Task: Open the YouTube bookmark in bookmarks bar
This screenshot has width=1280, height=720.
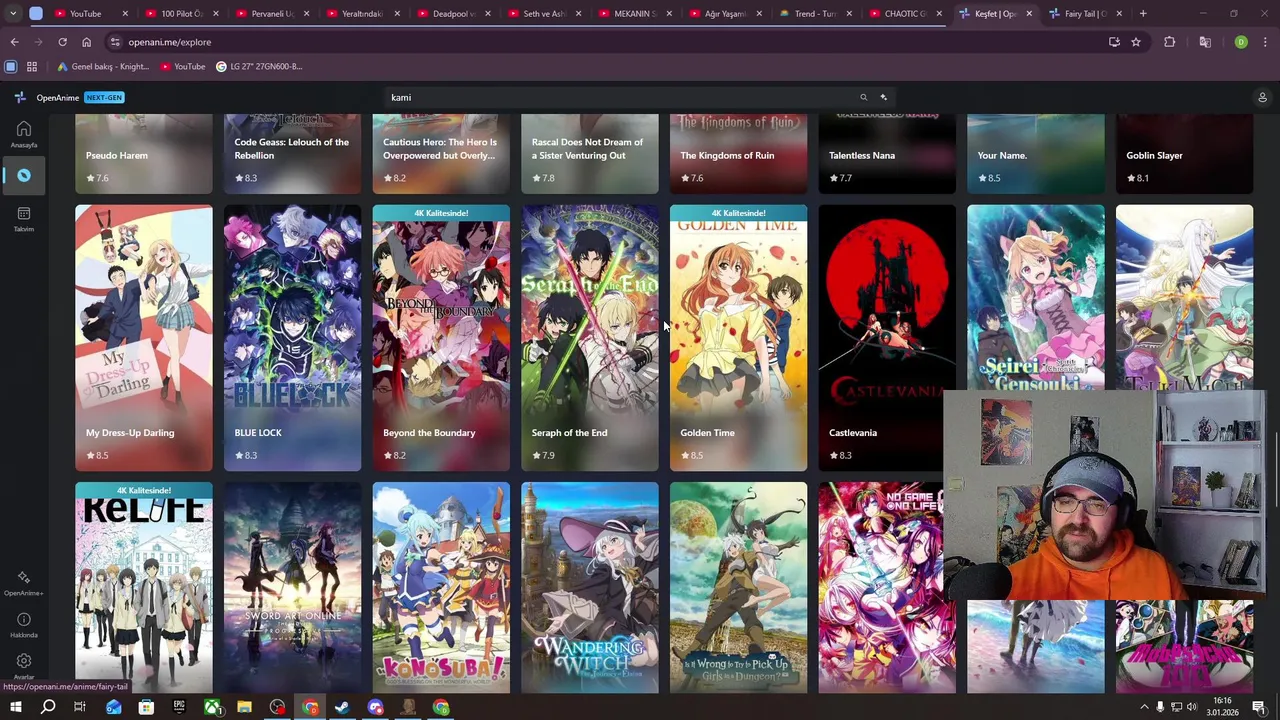Action: pos(183,67)
